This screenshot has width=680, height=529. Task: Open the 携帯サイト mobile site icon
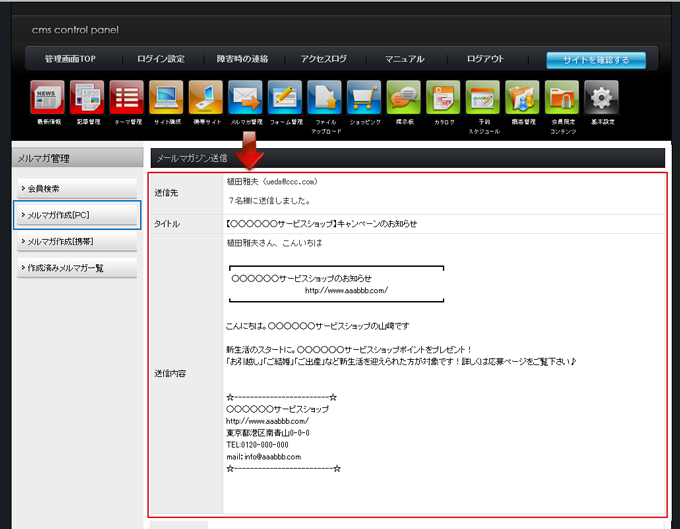[x=206, y=98]
